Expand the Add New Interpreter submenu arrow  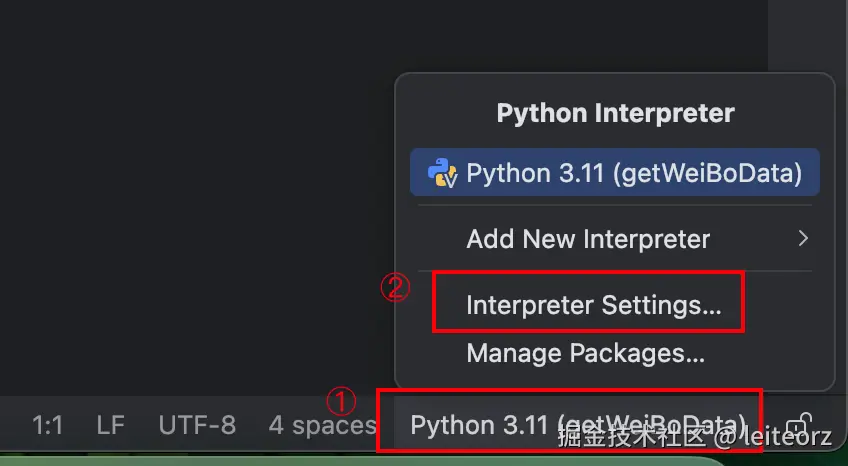pyautogui.click(x=802, y=239)
